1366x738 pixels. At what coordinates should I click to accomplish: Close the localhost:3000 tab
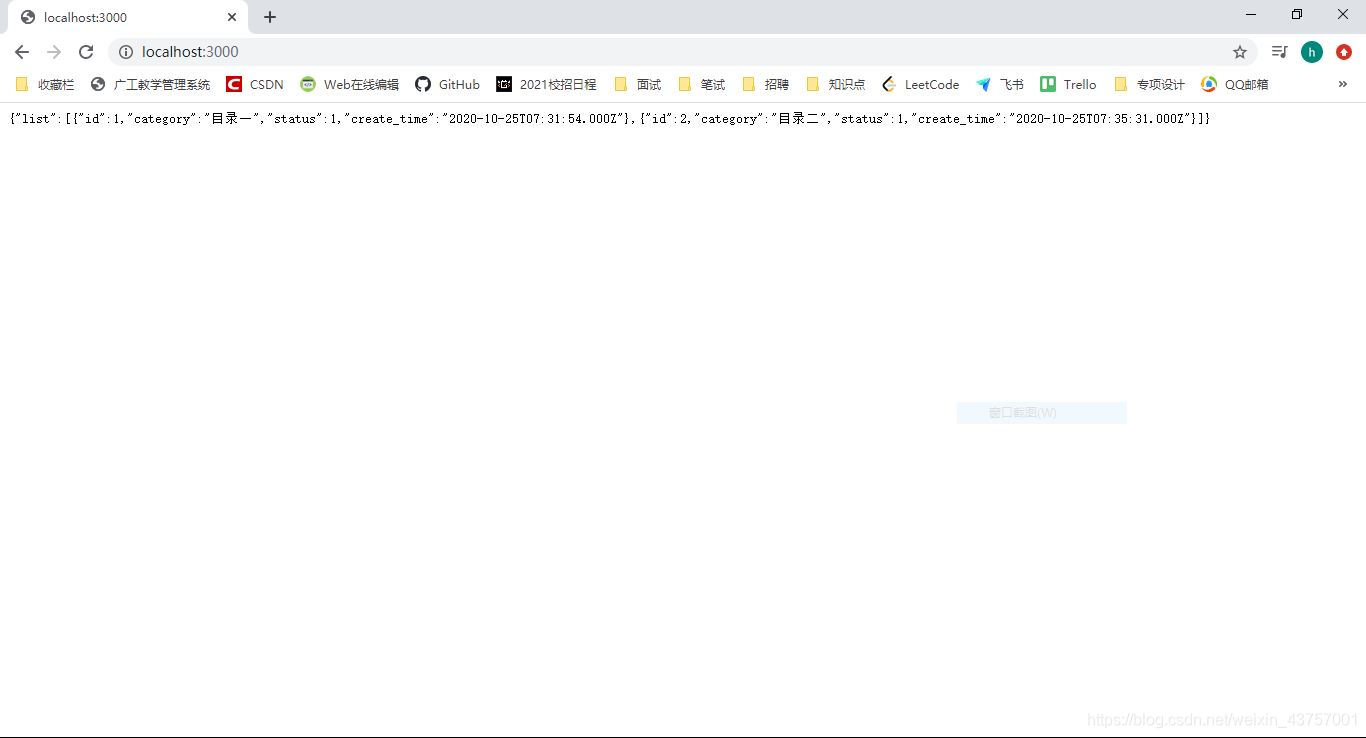[232, 17]
